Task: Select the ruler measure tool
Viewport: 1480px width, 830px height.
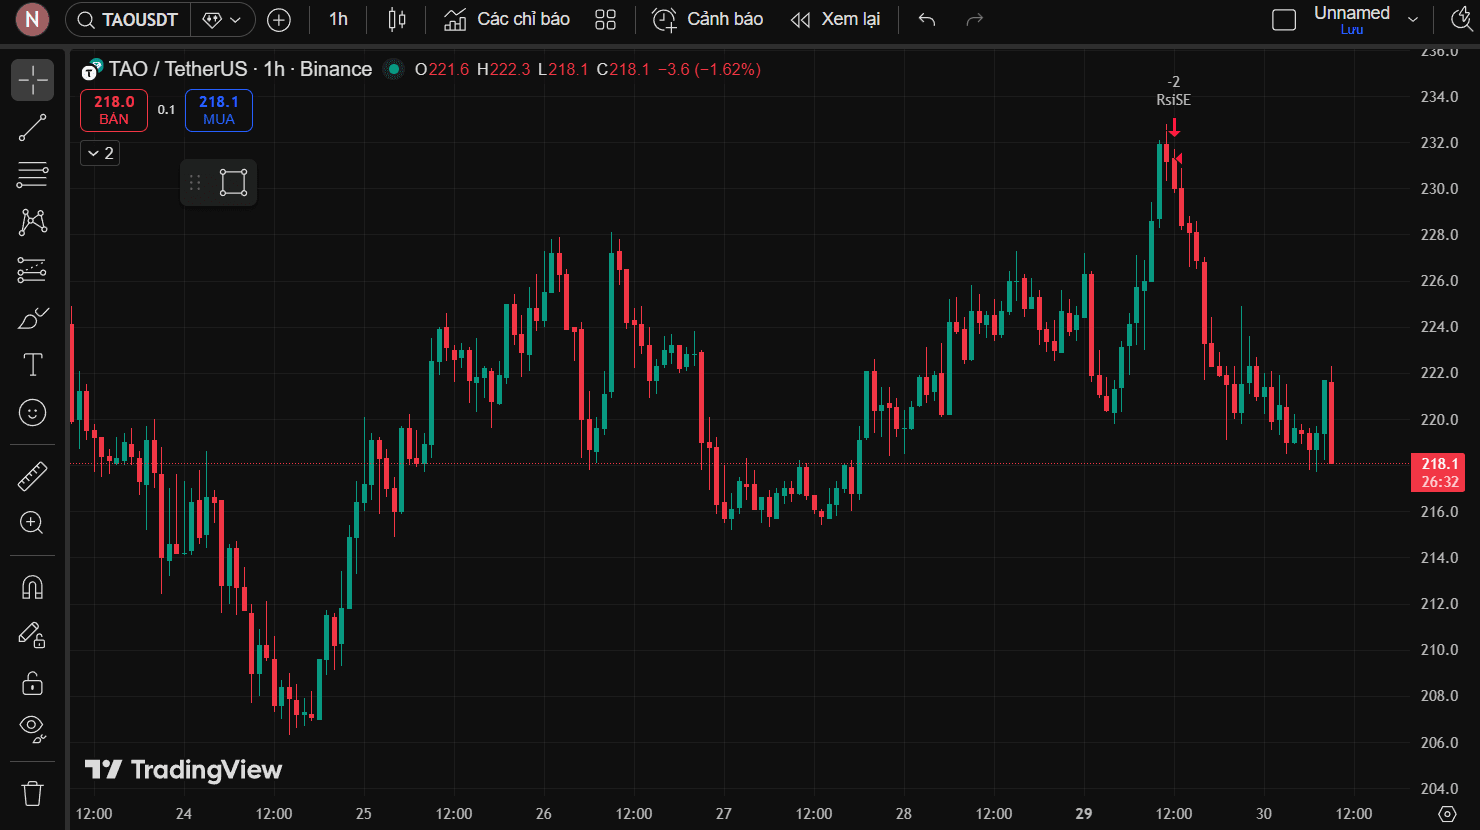Action: tap(32, 476)
